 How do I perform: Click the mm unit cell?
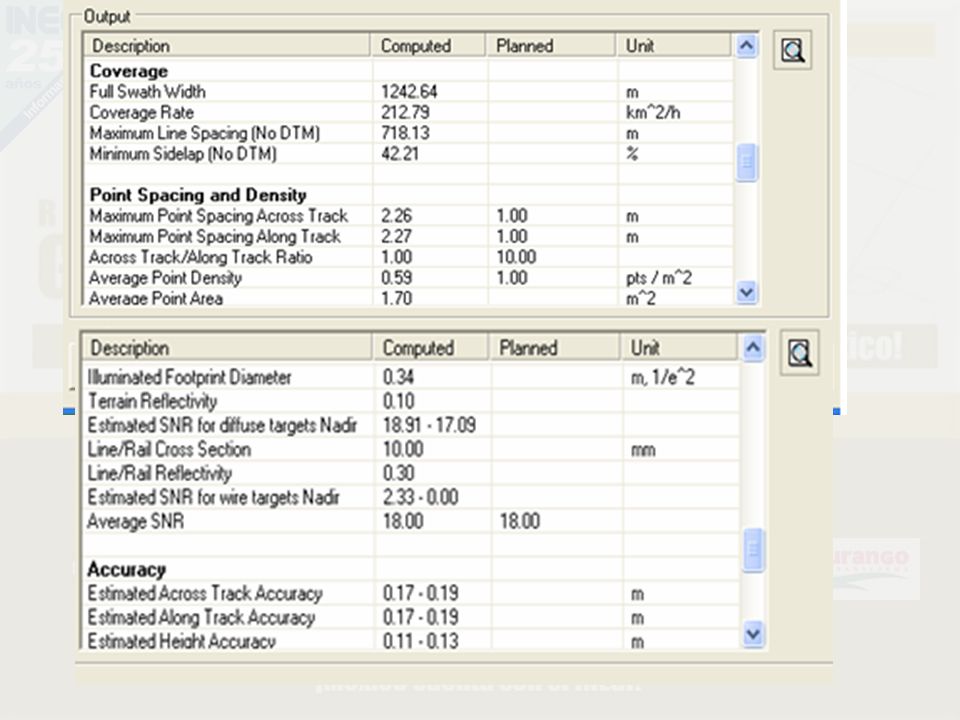tap(643, 450)
